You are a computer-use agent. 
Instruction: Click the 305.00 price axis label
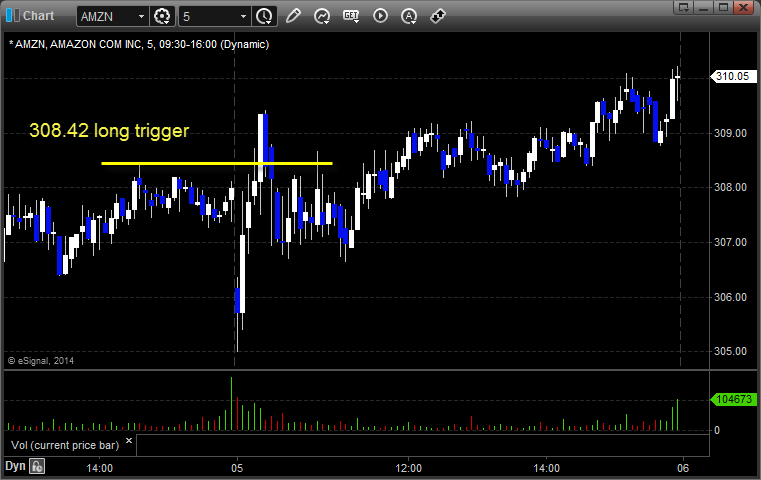[730, 351]
